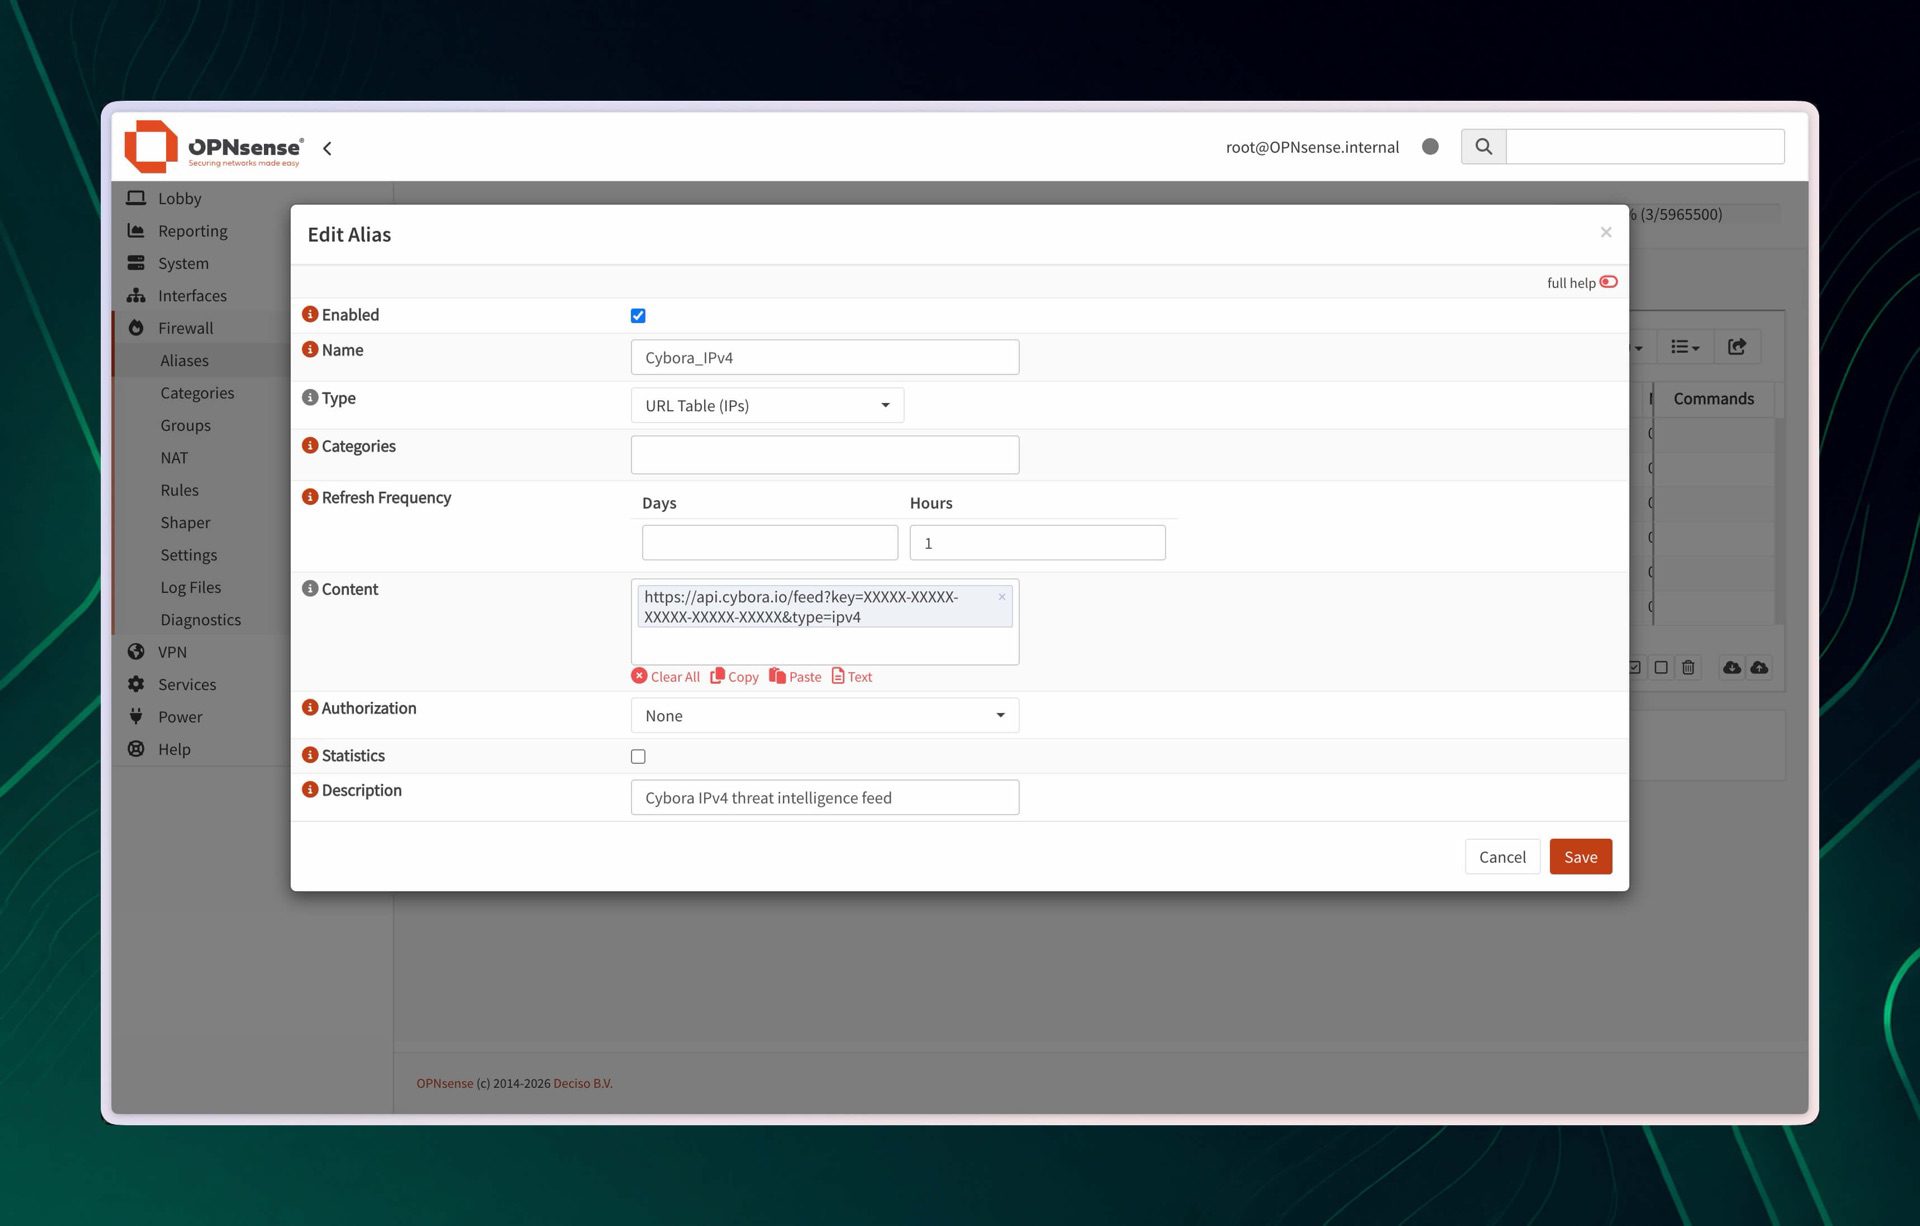
Task: Open the Authorization dropdown
Action: tap(825, 715)
